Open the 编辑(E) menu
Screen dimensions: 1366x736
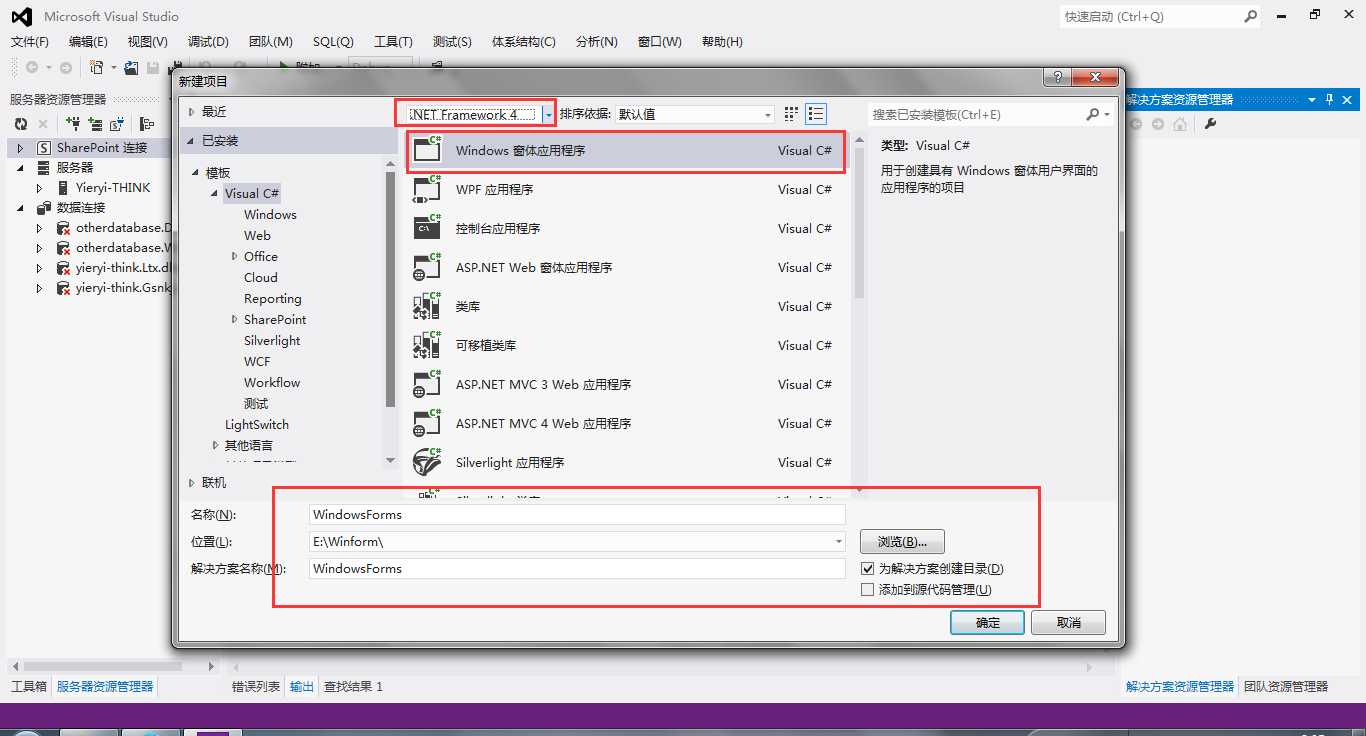click(x=88, y=42)
